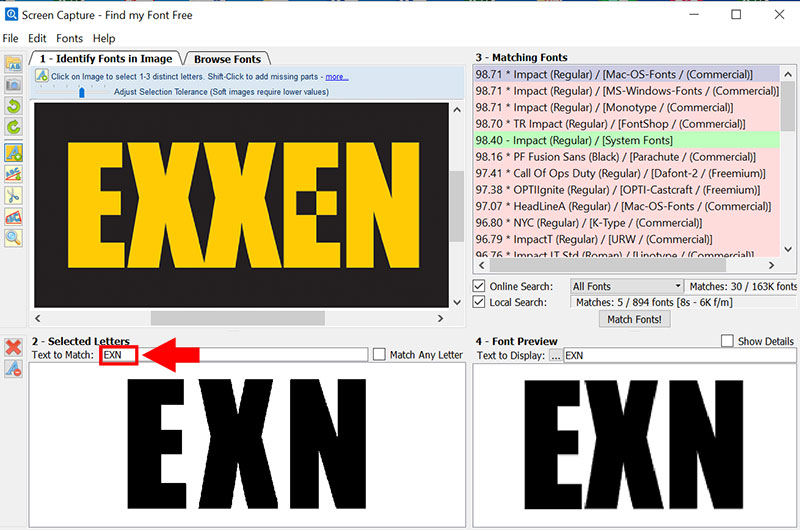Click the selected letters EXN preview

pos(246,443)
